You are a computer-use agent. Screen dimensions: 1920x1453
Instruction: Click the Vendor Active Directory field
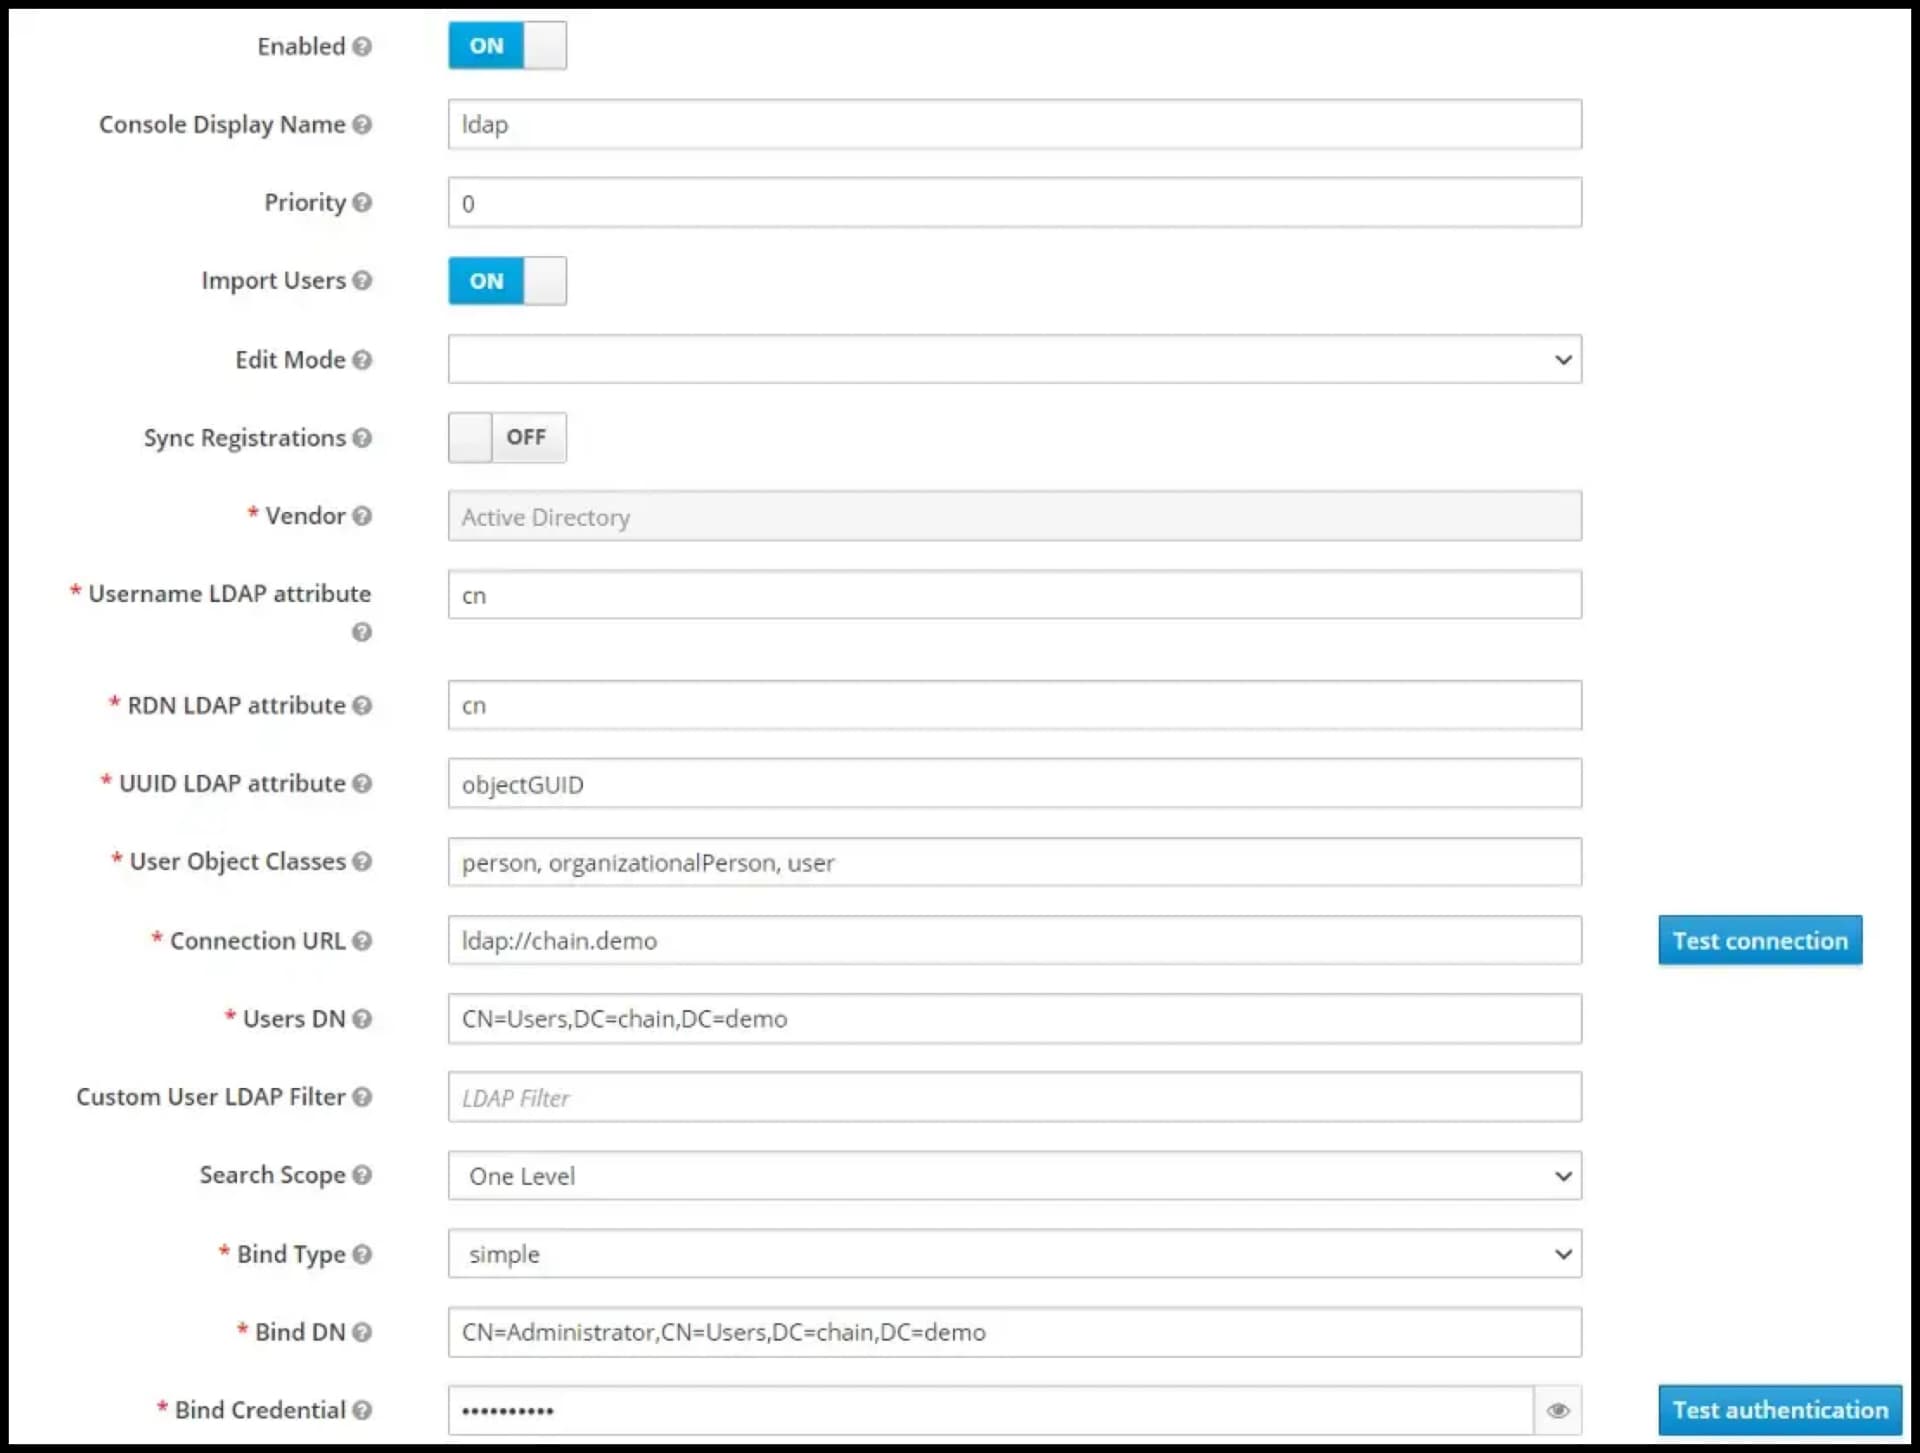1015,516
